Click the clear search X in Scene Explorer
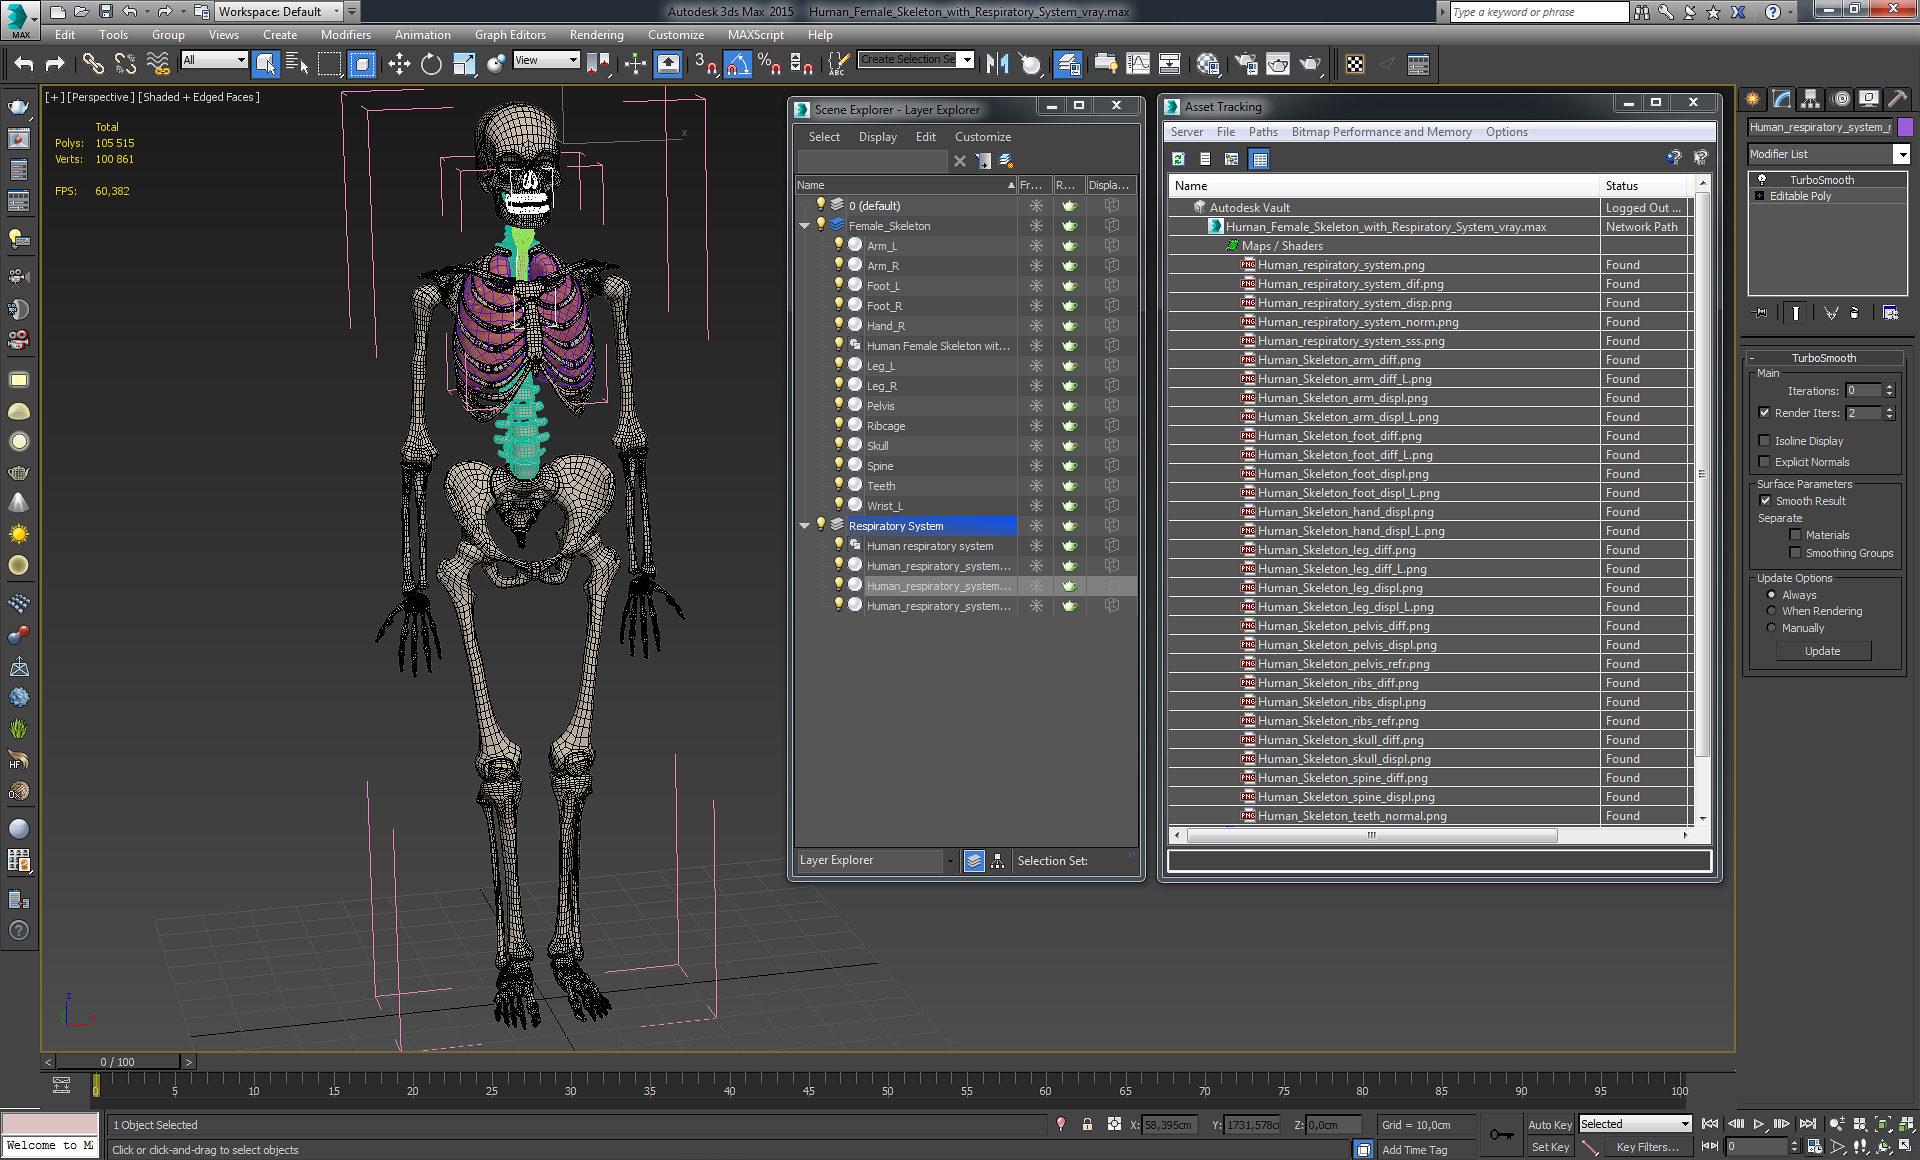The width and height of the screenshot is (1920, 1160). (x=960, y=161)
